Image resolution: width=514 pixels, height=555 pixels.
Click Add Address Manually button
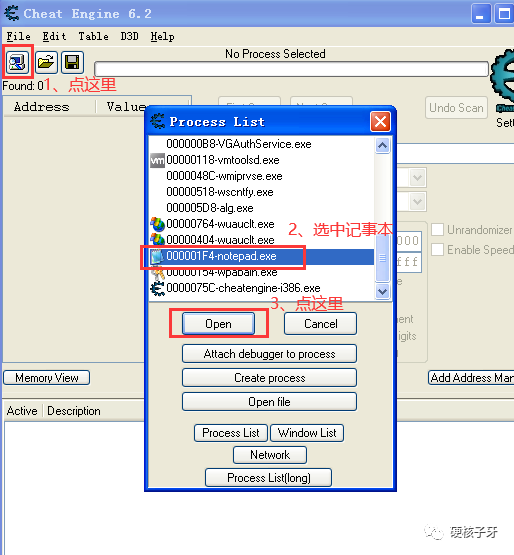click(471, 378)
